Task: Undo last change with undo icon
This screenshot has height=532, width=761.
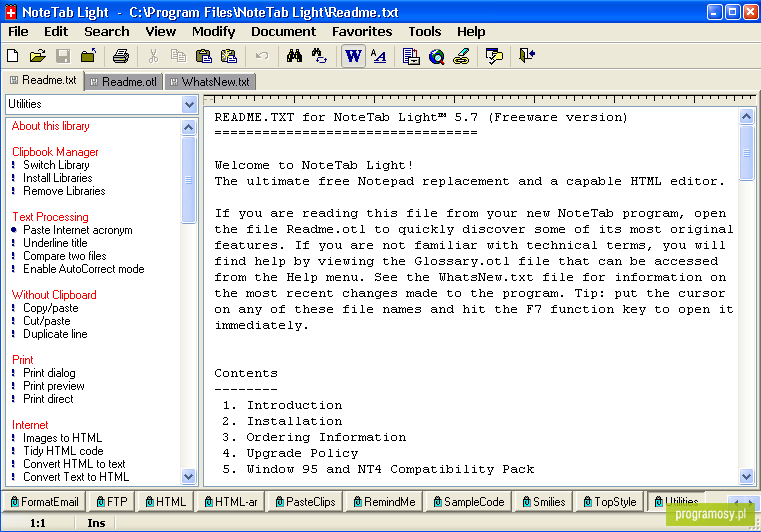Action: [262, 56]
